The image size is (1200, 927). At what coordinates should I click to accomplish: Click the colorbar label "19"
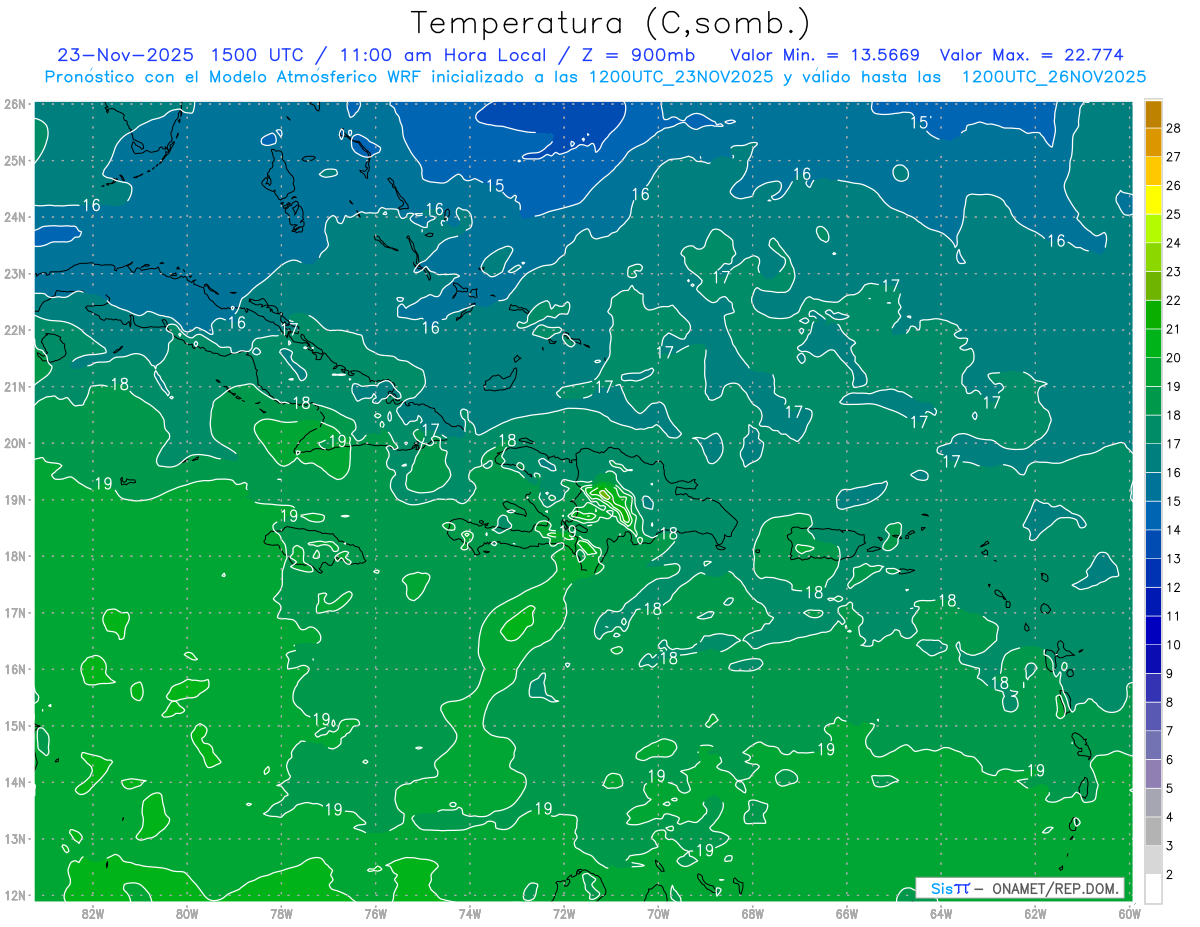pyautogui.click(x=1173, y=387)
